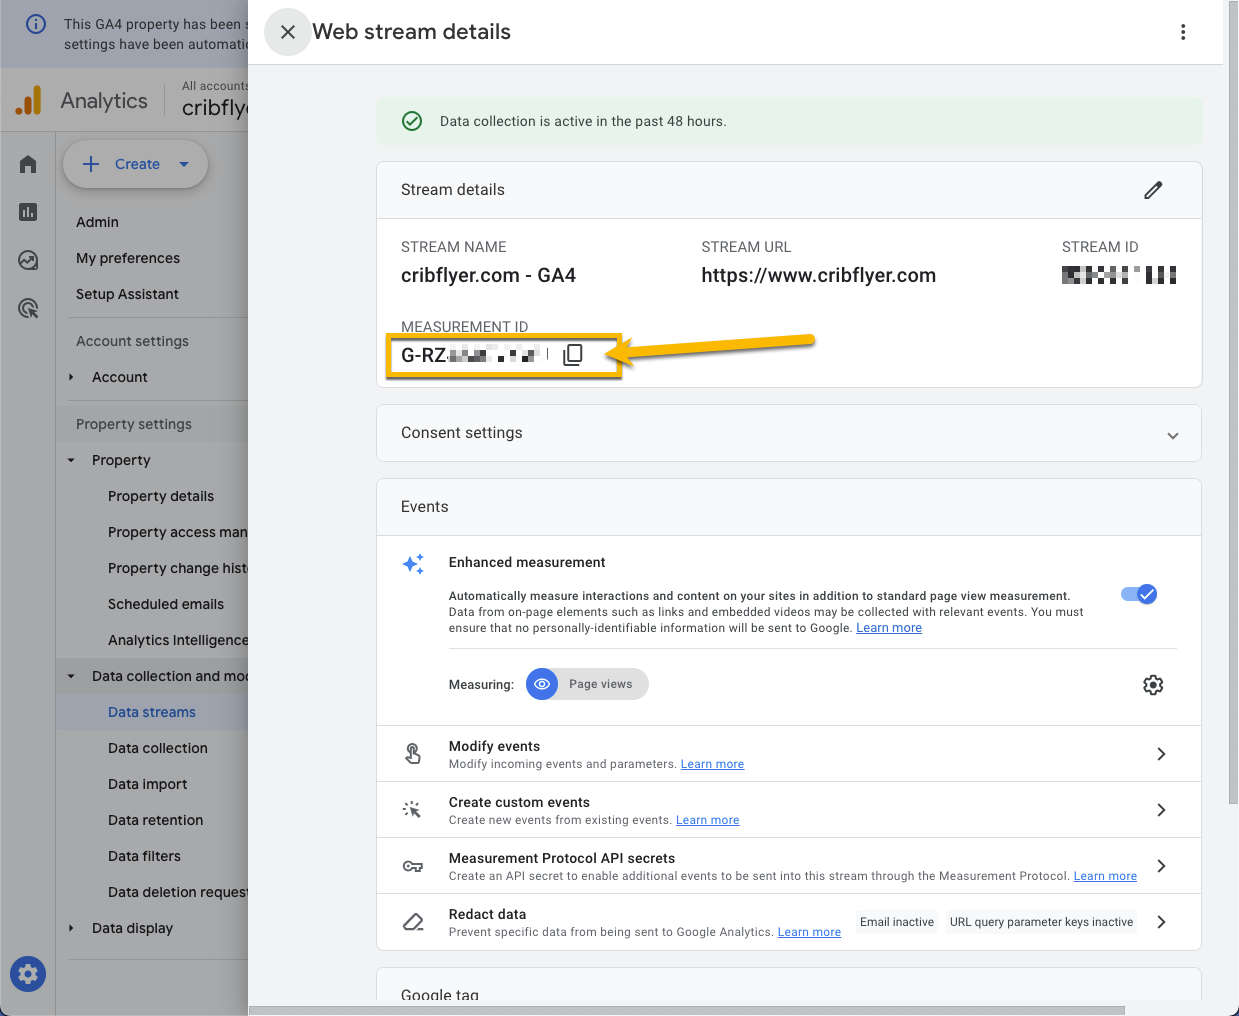Image resolution: width=1239 pixels, height=1016 pixels.
Task: Open Scheduled emails
Action: pyautogui.click(x=166, y=604)
